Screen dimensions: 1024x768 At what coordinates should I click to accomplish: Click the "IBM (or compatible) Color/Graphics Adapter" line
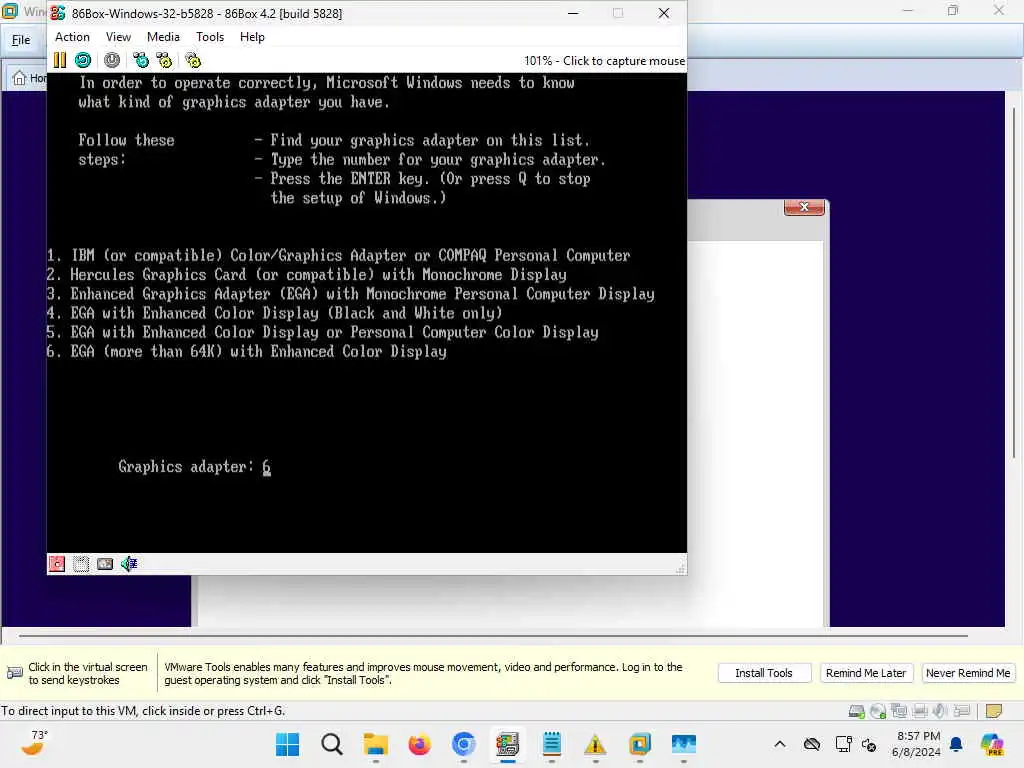(x=338, y=255)
